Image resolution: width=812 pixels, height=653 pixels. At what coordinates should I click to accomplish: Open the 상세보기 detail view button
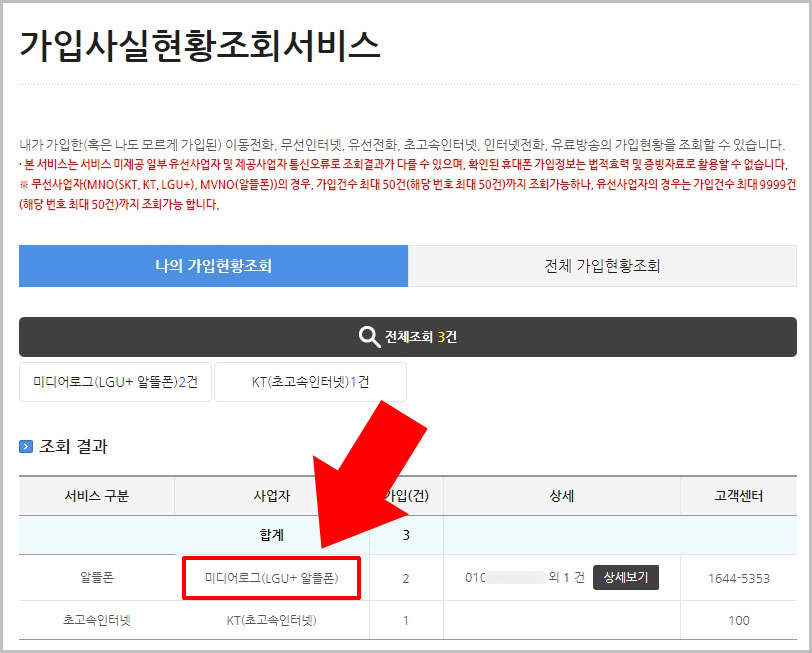click(x=627, y=577)
